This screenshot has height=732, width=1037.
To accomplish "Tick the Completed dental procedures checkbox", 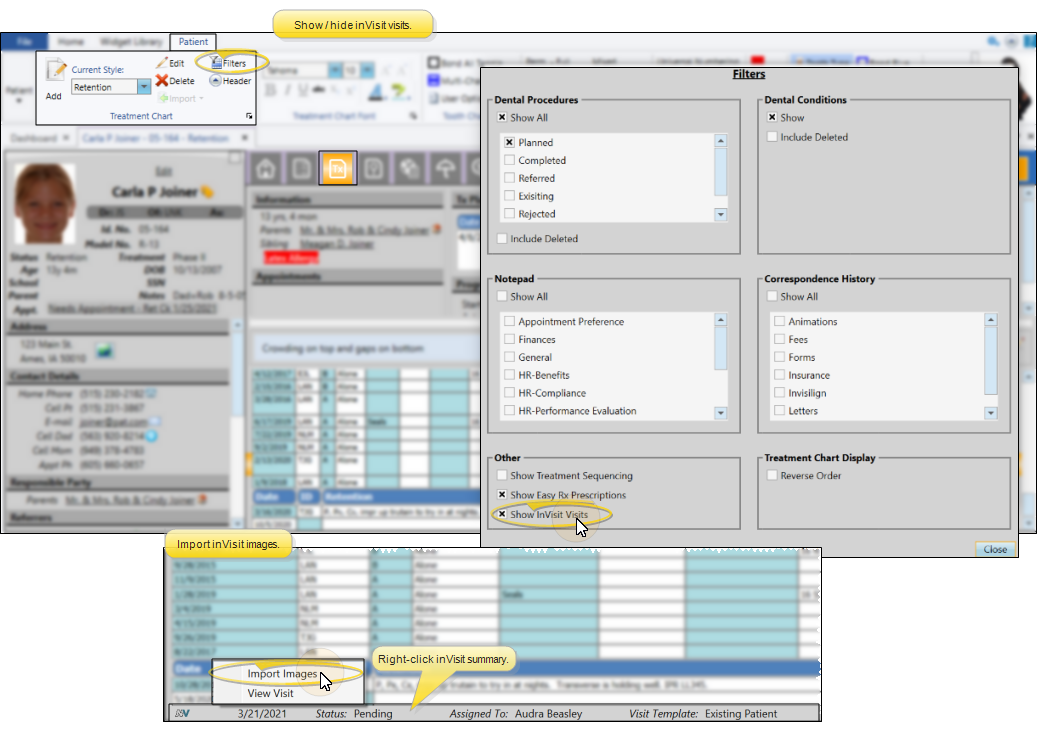I will click(511, 160).
